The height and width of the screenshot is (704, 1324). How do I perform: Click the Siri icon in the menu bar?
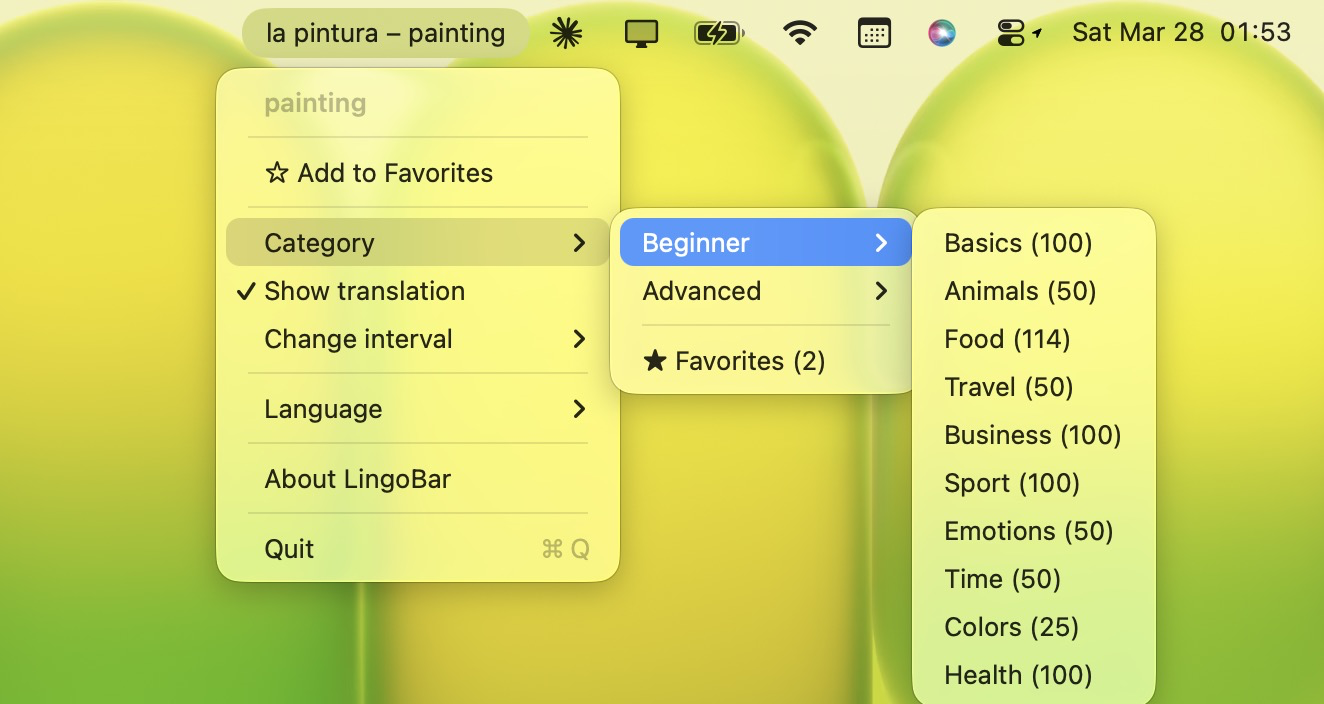coord(942,31)
